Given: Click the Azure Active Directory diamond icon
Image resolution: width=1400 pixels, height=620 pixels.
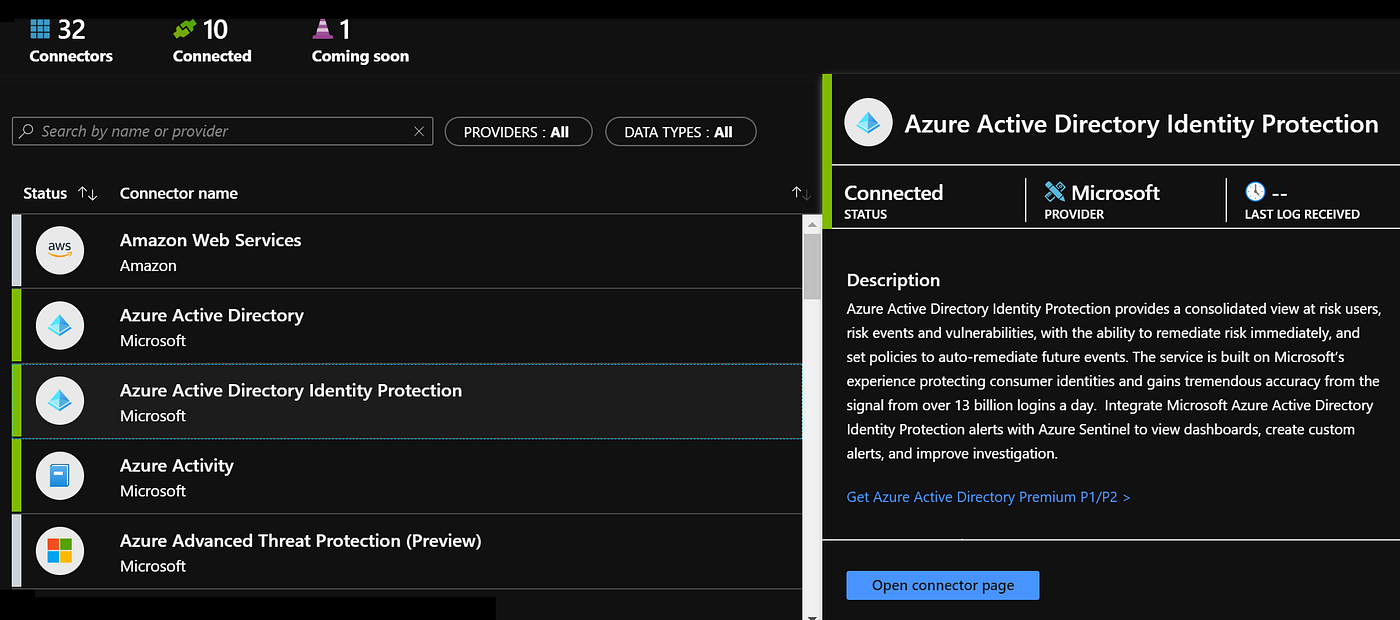Looking at the screenshot, I should 60,326.
